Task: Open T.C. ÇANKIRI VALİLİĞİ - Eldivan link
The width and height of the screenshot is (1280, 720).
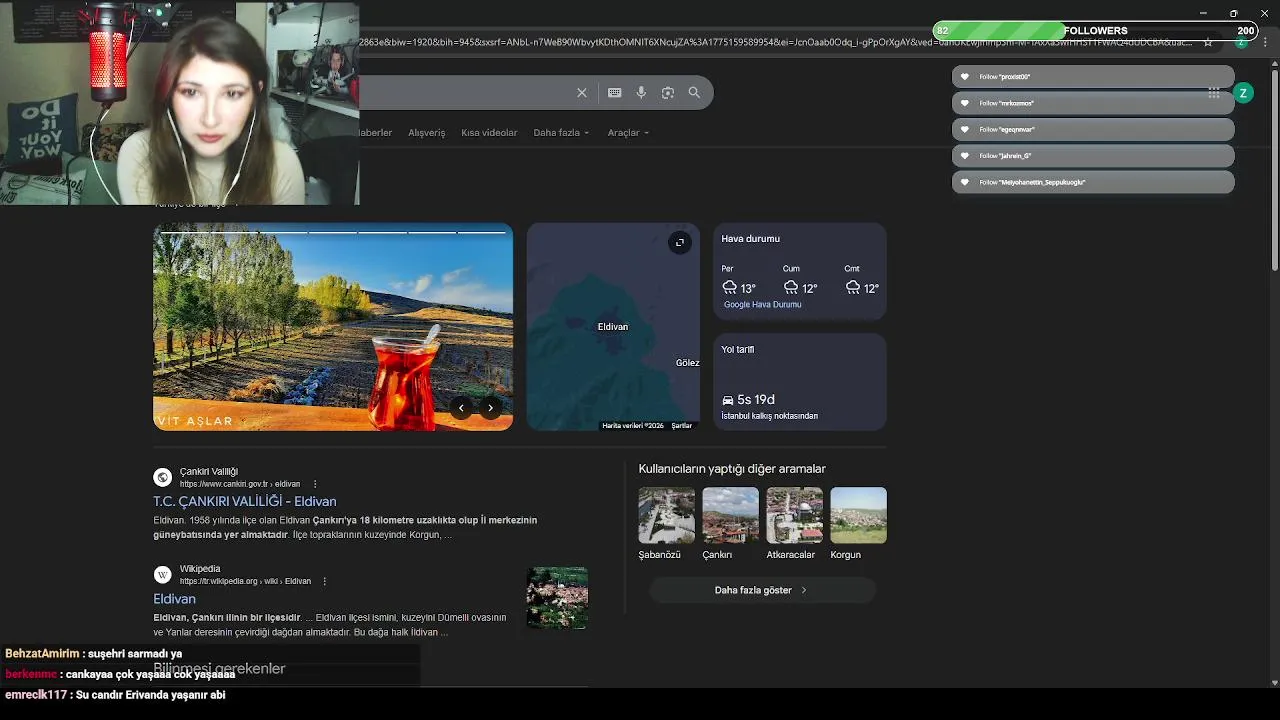Action: click(x=245, y=501)
